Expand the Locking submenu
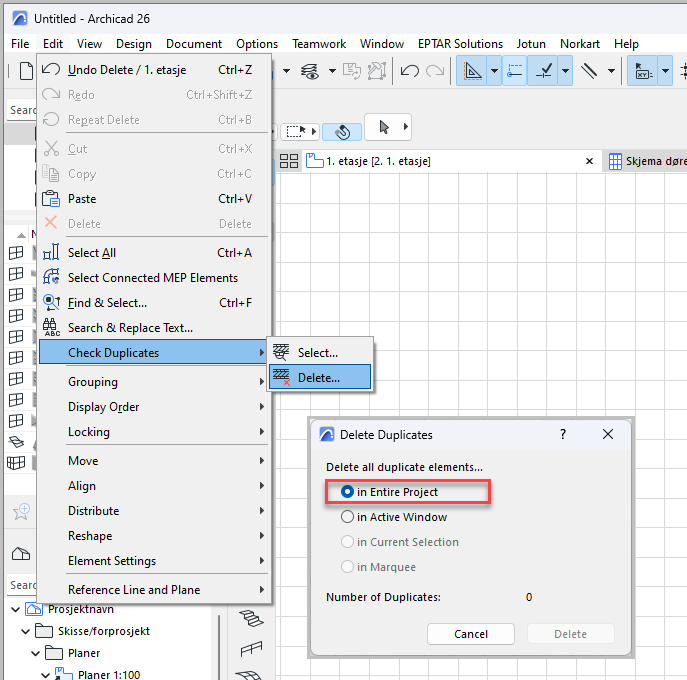This screenshot has height=680, width=687. pos(154,432)
